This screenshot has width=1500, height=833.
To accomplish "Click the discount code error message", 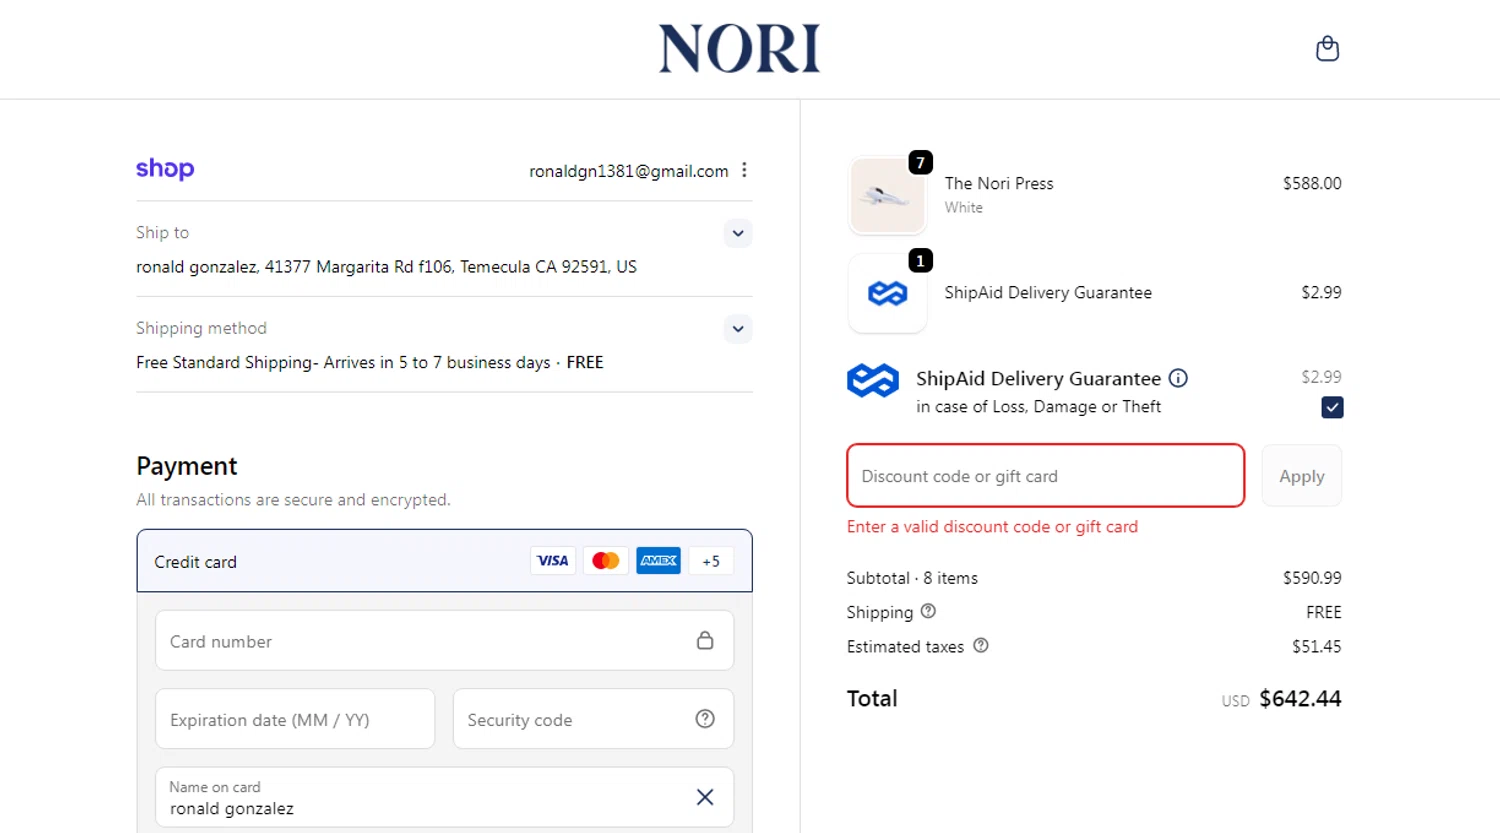I will (x=992, y=526).
